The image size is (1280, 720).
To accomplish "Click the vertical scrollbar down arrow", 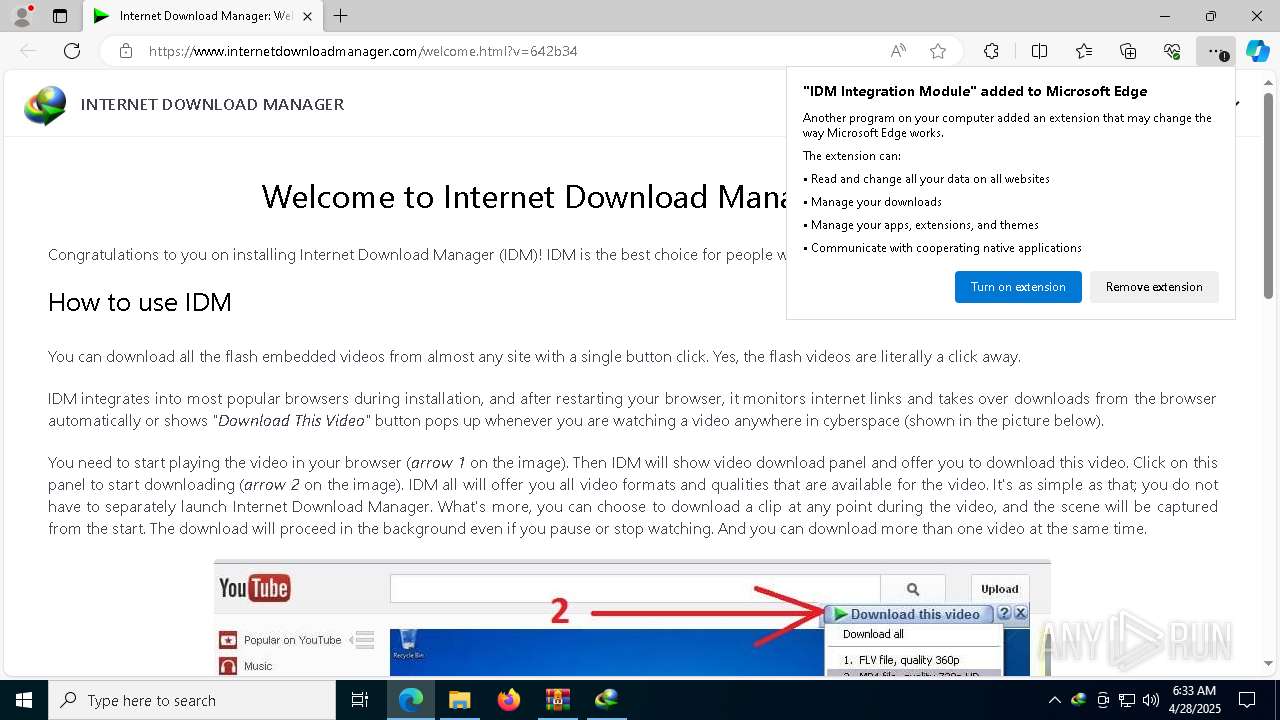I will coord(1268,663).
